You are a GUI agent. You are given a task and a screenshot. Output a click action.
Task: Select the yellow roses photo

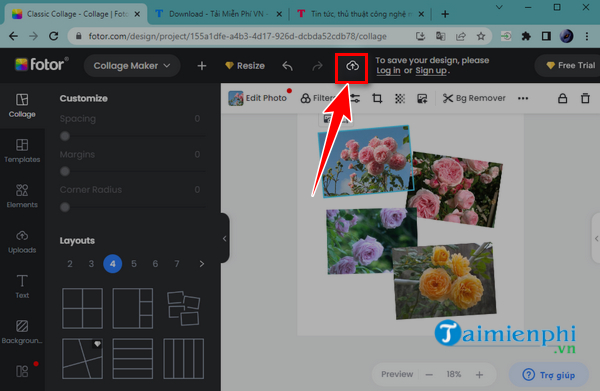pos(445,281)
